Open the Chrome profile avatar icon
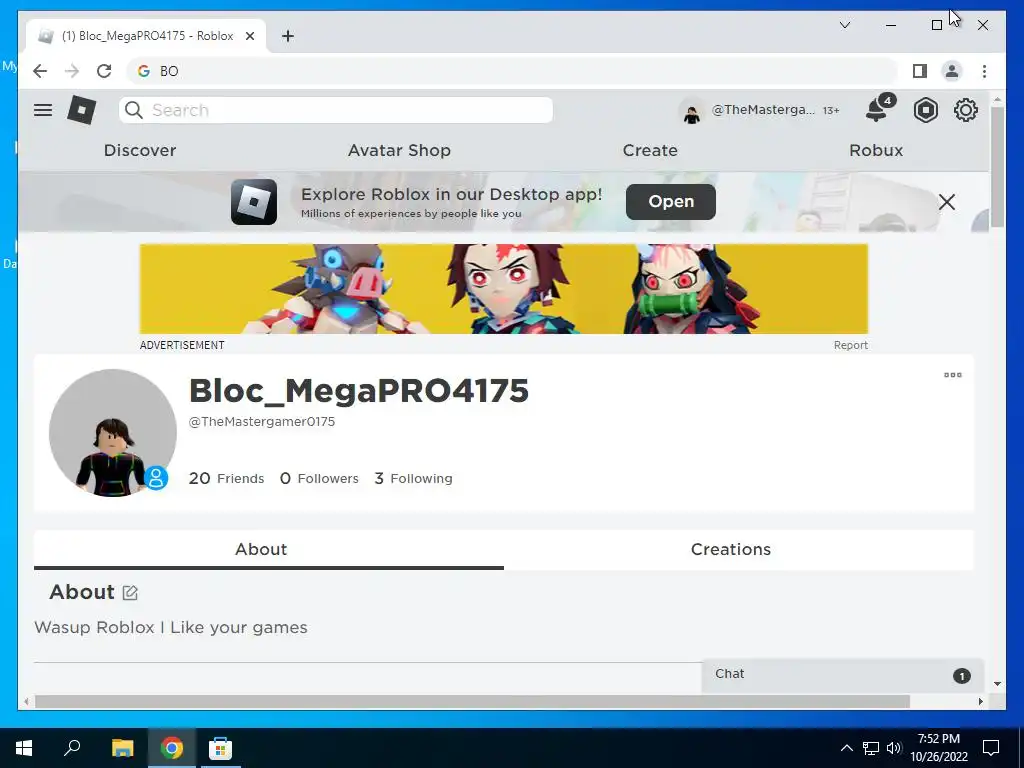This screenshot has height=768, width=1024. click(952, 71)
